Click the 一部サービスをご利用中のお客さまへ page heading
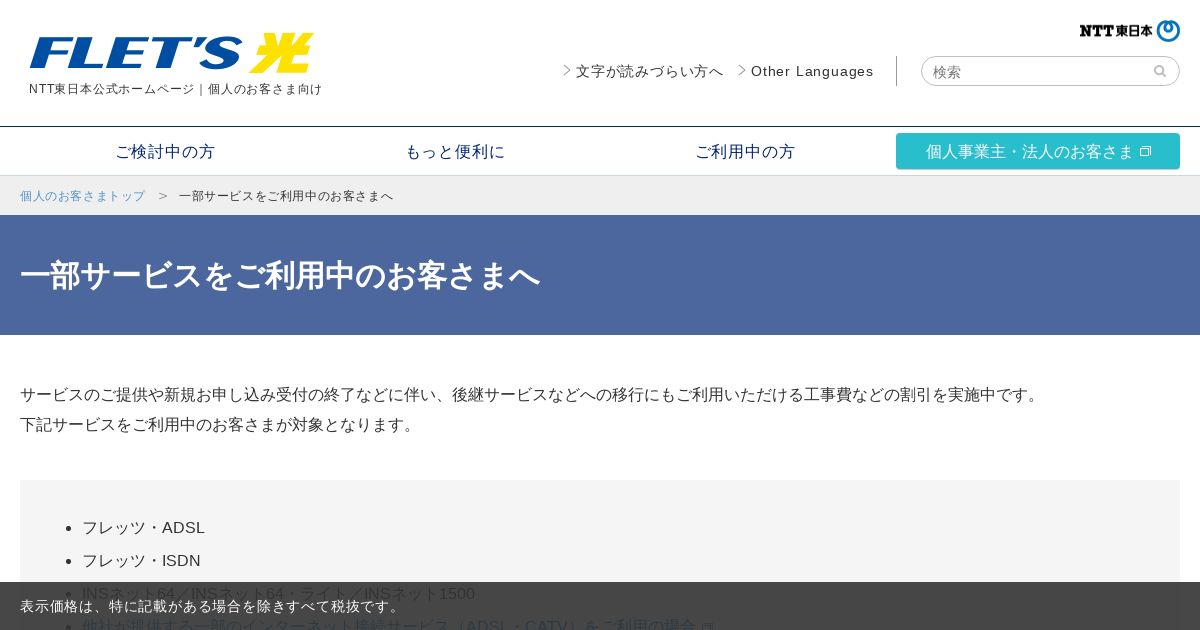Screen dimensions: 1200x630 click(280, 275)
